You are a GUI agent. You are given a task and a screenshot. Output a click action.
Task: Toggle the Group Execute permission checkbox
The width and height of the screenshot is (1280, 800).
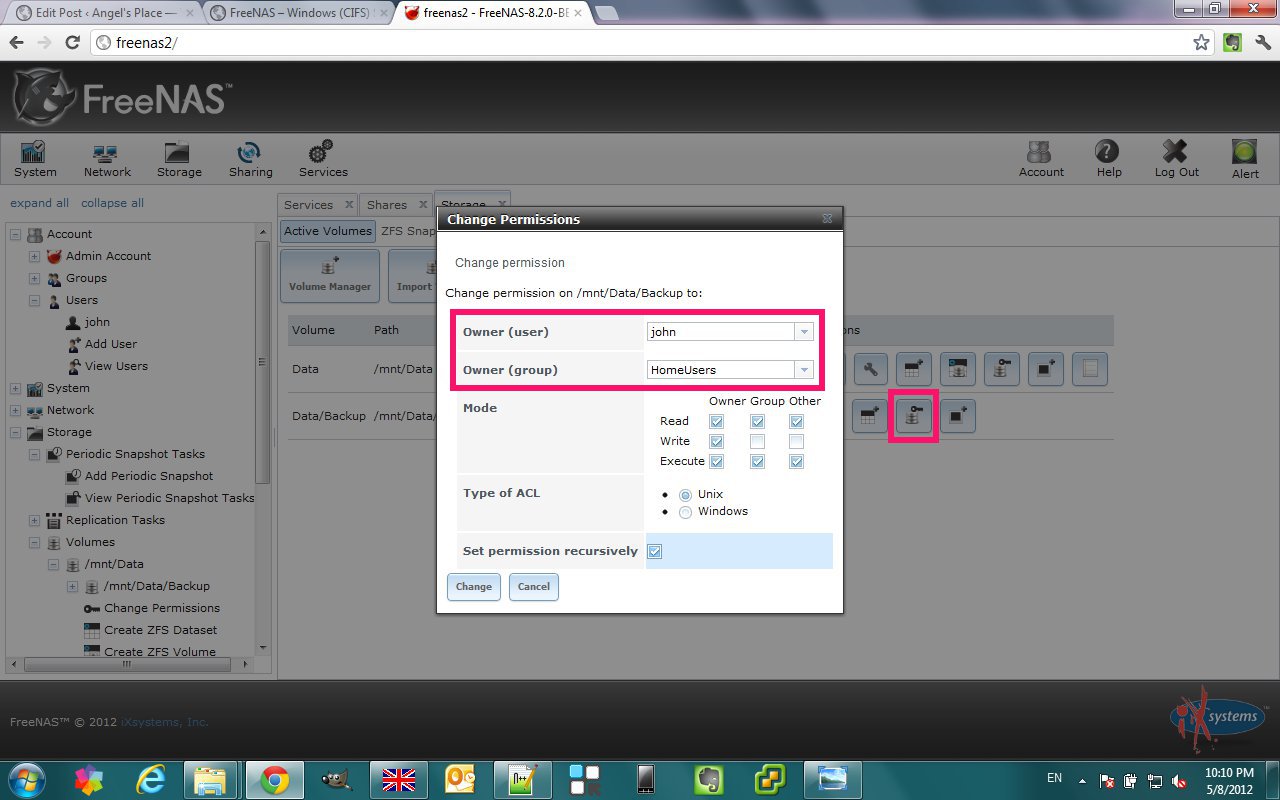[757, 462]
